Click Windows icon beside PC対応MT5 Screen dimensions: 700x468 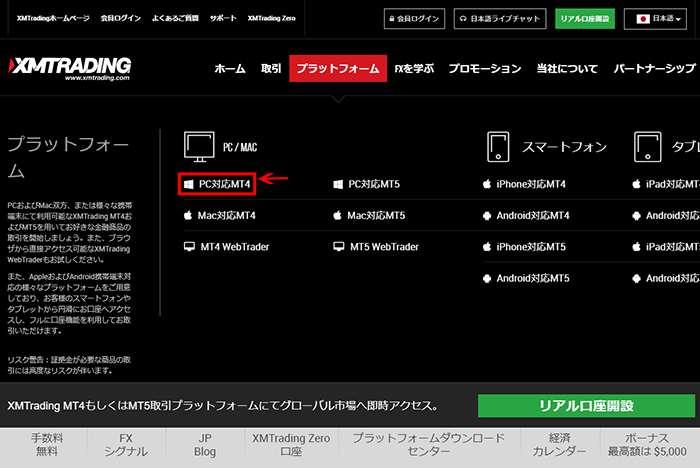tap(338, 184)
